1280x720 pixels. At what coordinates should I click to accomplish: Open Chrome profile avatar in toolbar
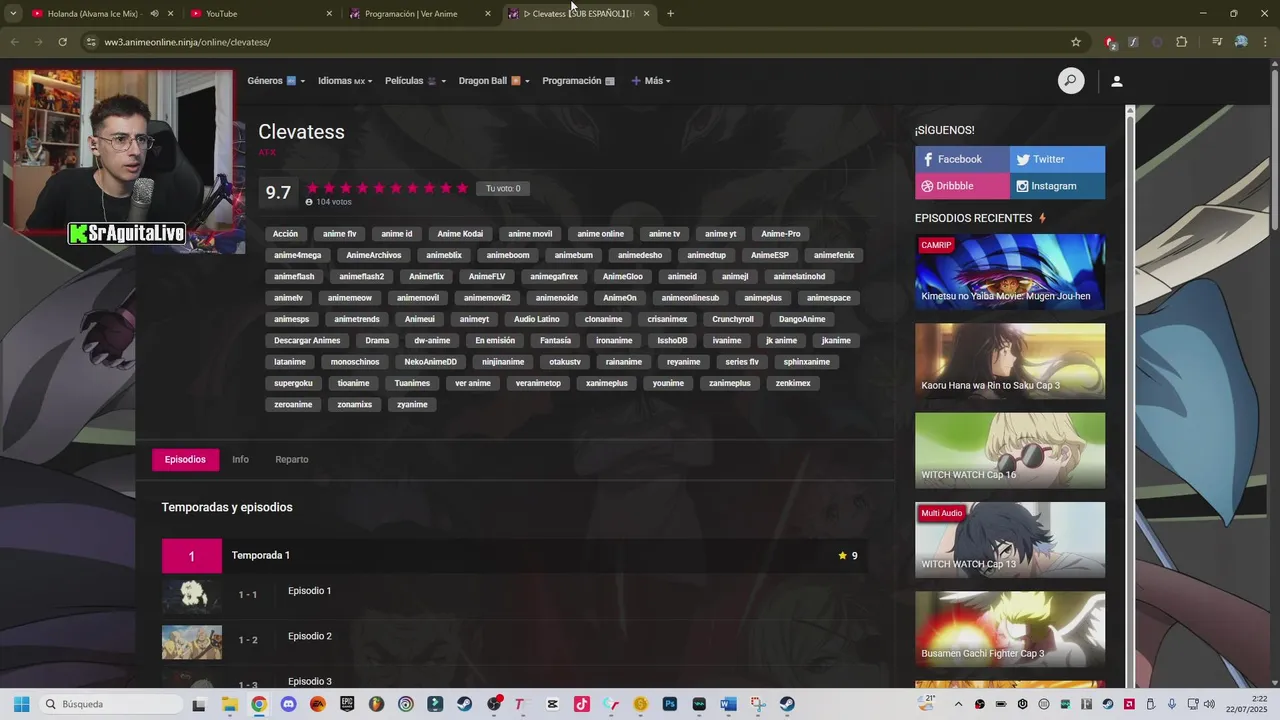click(1241, 42)
